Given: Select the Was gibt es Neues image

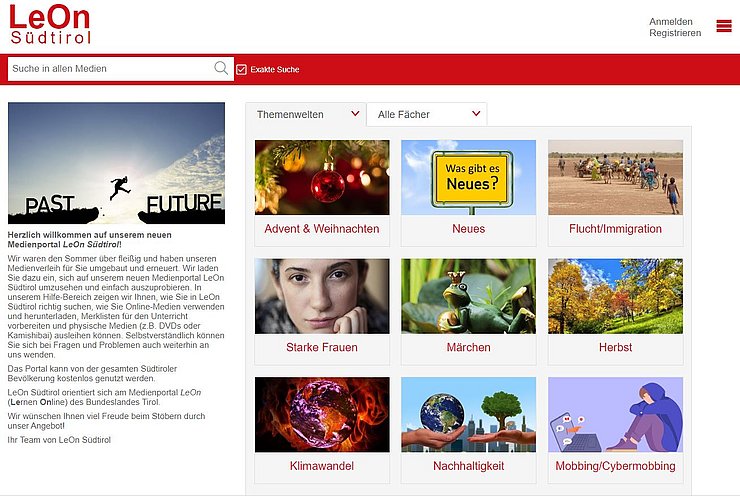Looking at the screenshot, I should pos(468,177).
